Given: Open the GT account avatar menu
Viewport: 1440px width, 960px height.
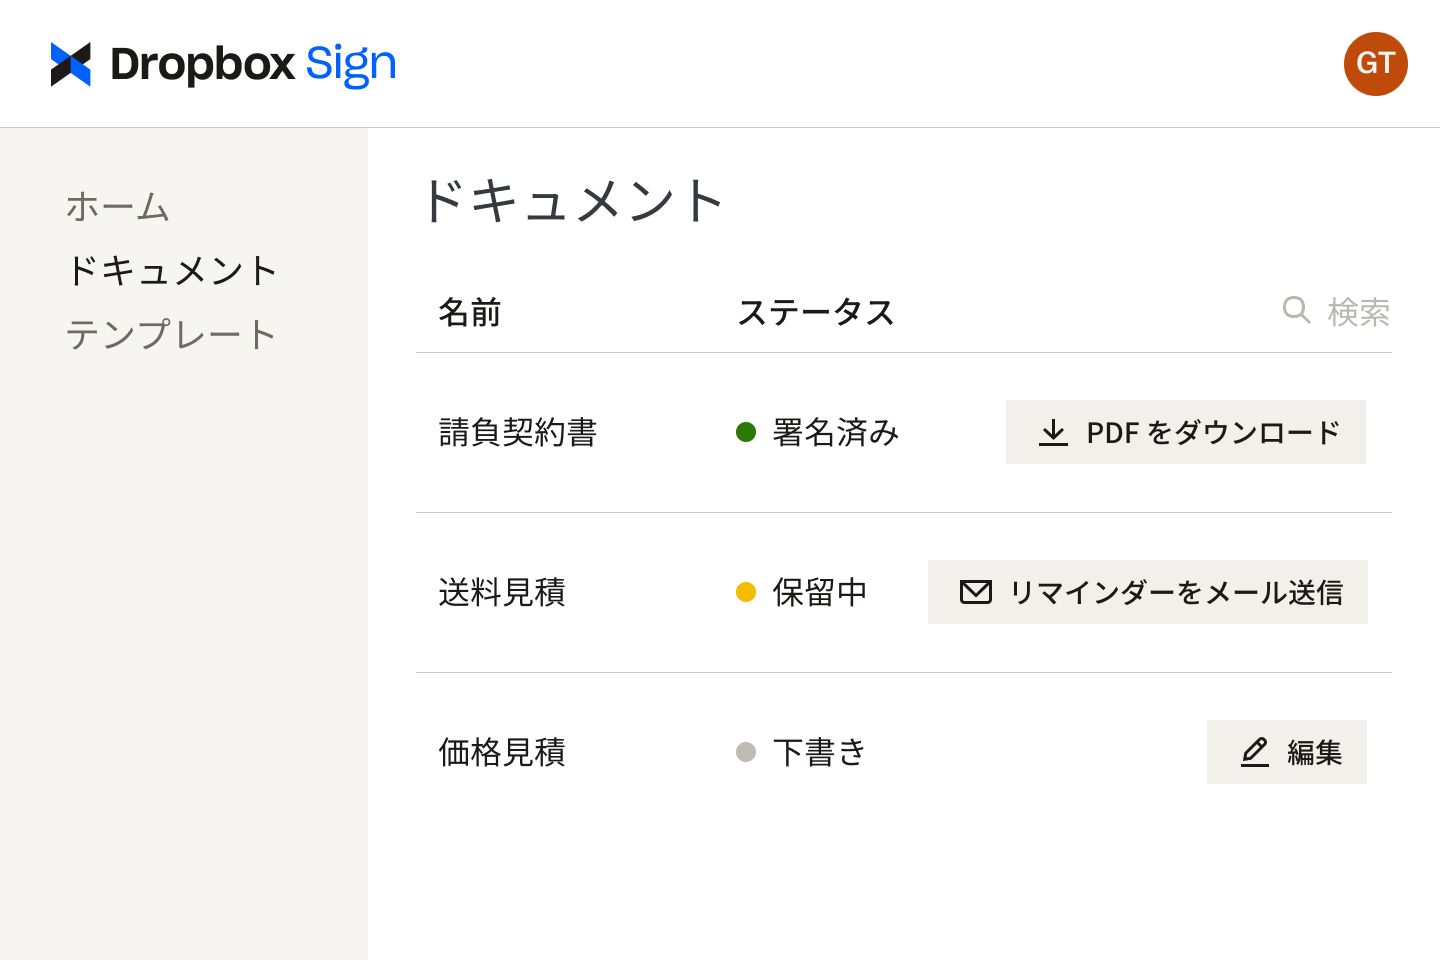Looking at the screenshot, I should (1375, 63).
